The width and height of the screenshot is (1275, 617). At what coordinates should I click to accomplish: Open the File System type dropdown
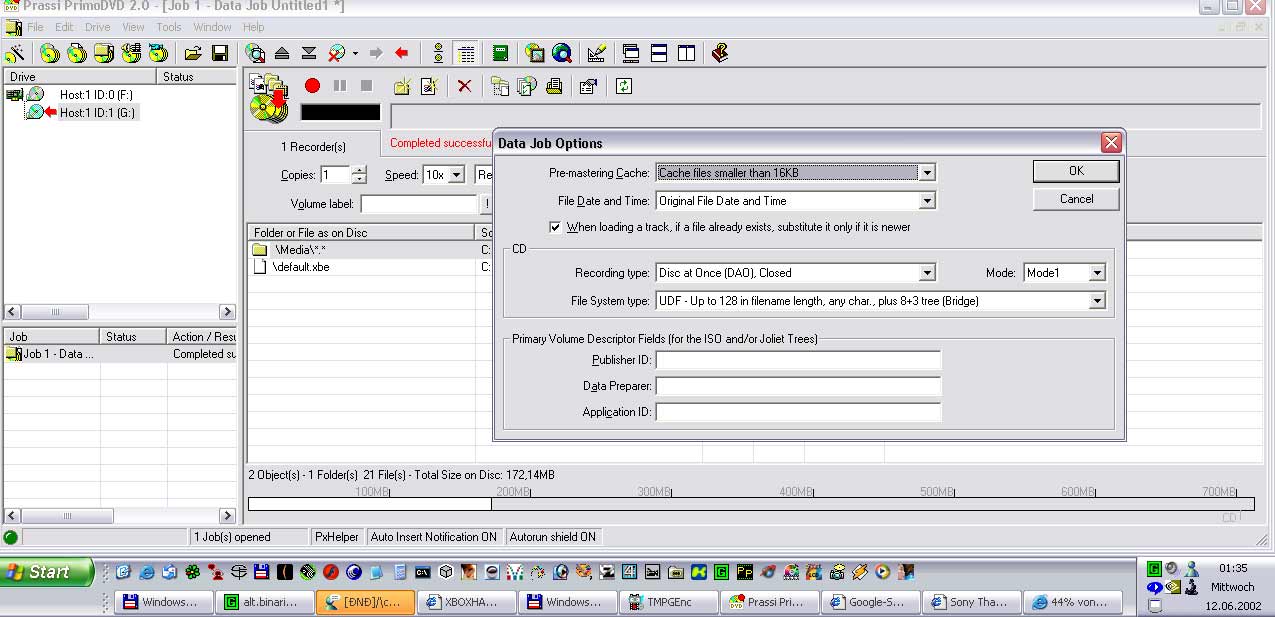pos(1097,301)
